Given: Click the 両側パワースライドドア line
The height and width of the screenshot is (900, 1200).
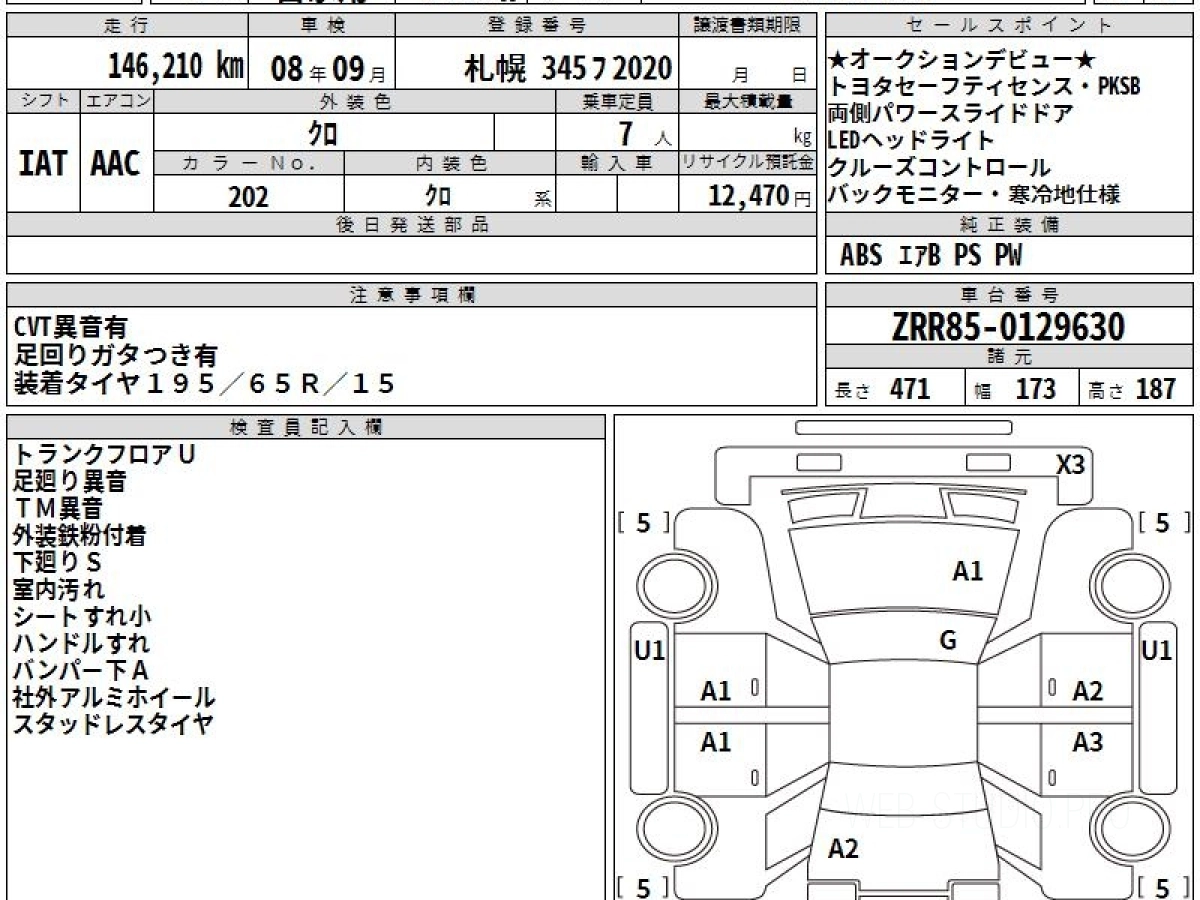Looking at the screenshot, I should pos(950,114).
